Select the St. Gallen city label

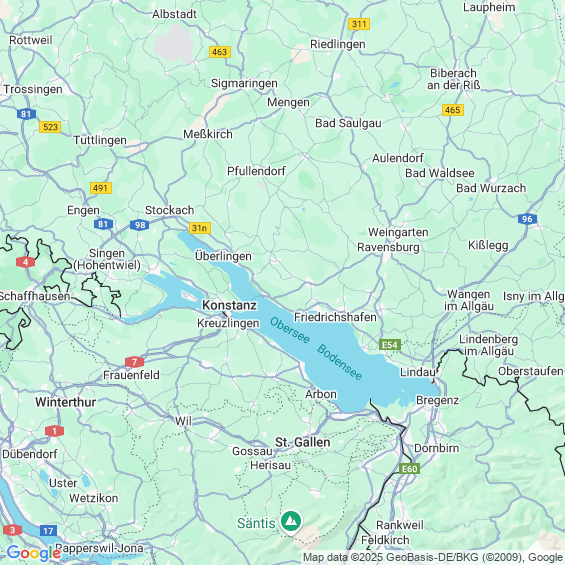pyautogui.click(x=303, y=442)
